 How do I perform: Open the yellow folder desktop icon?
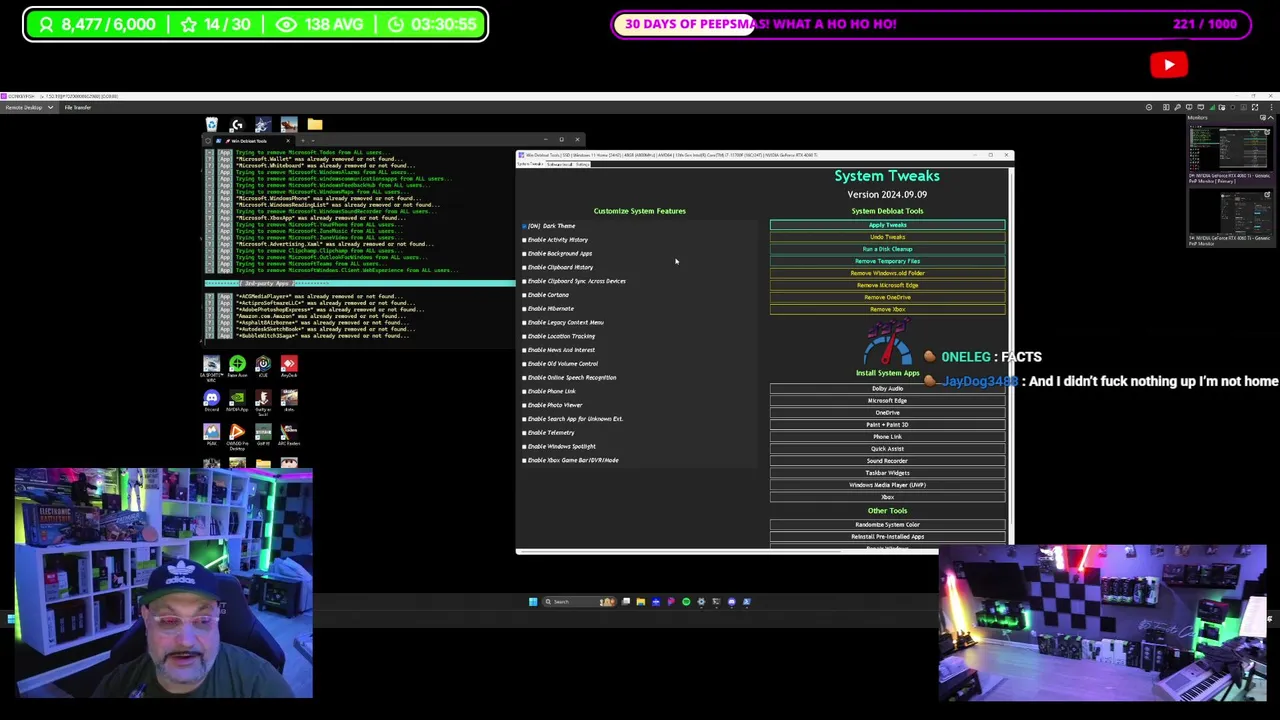315,124
